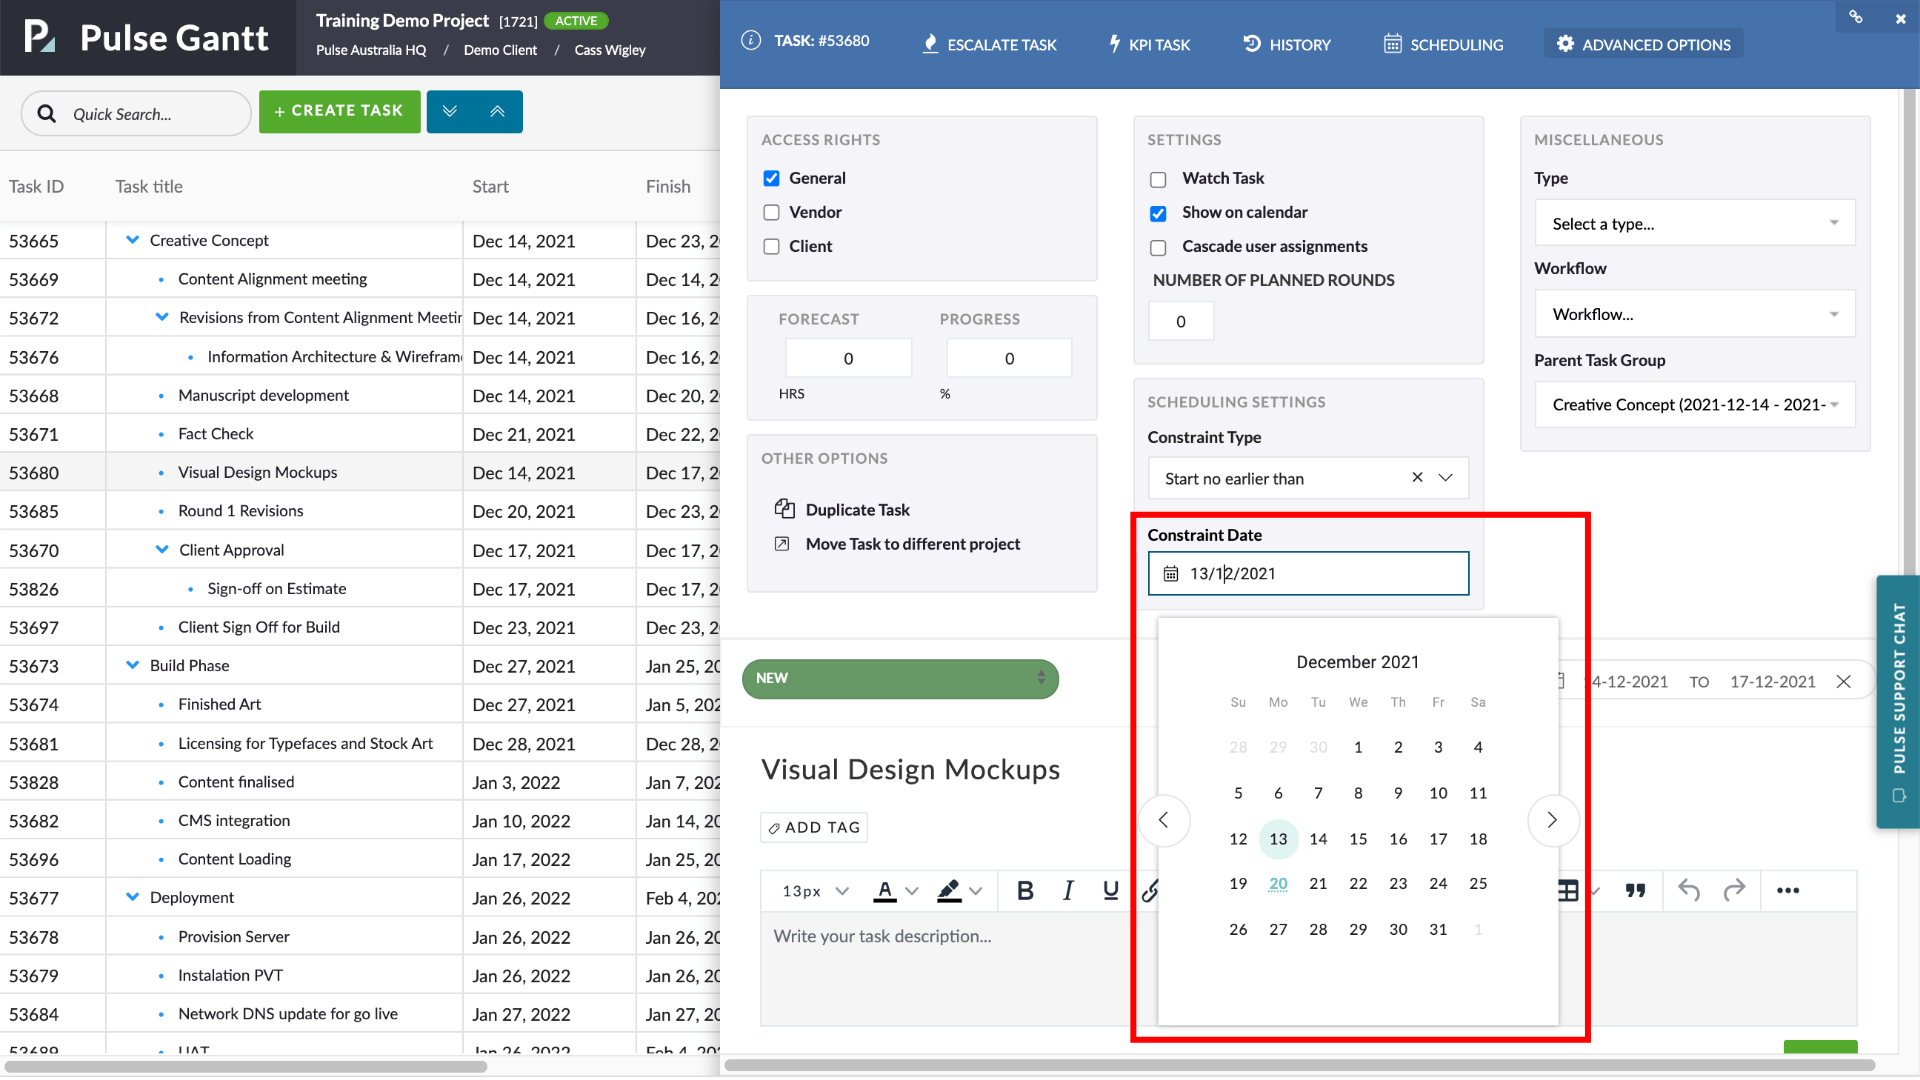
Task: Click the Duplicate Task icon
Action: pyautogui.click(x=785, y=509)
